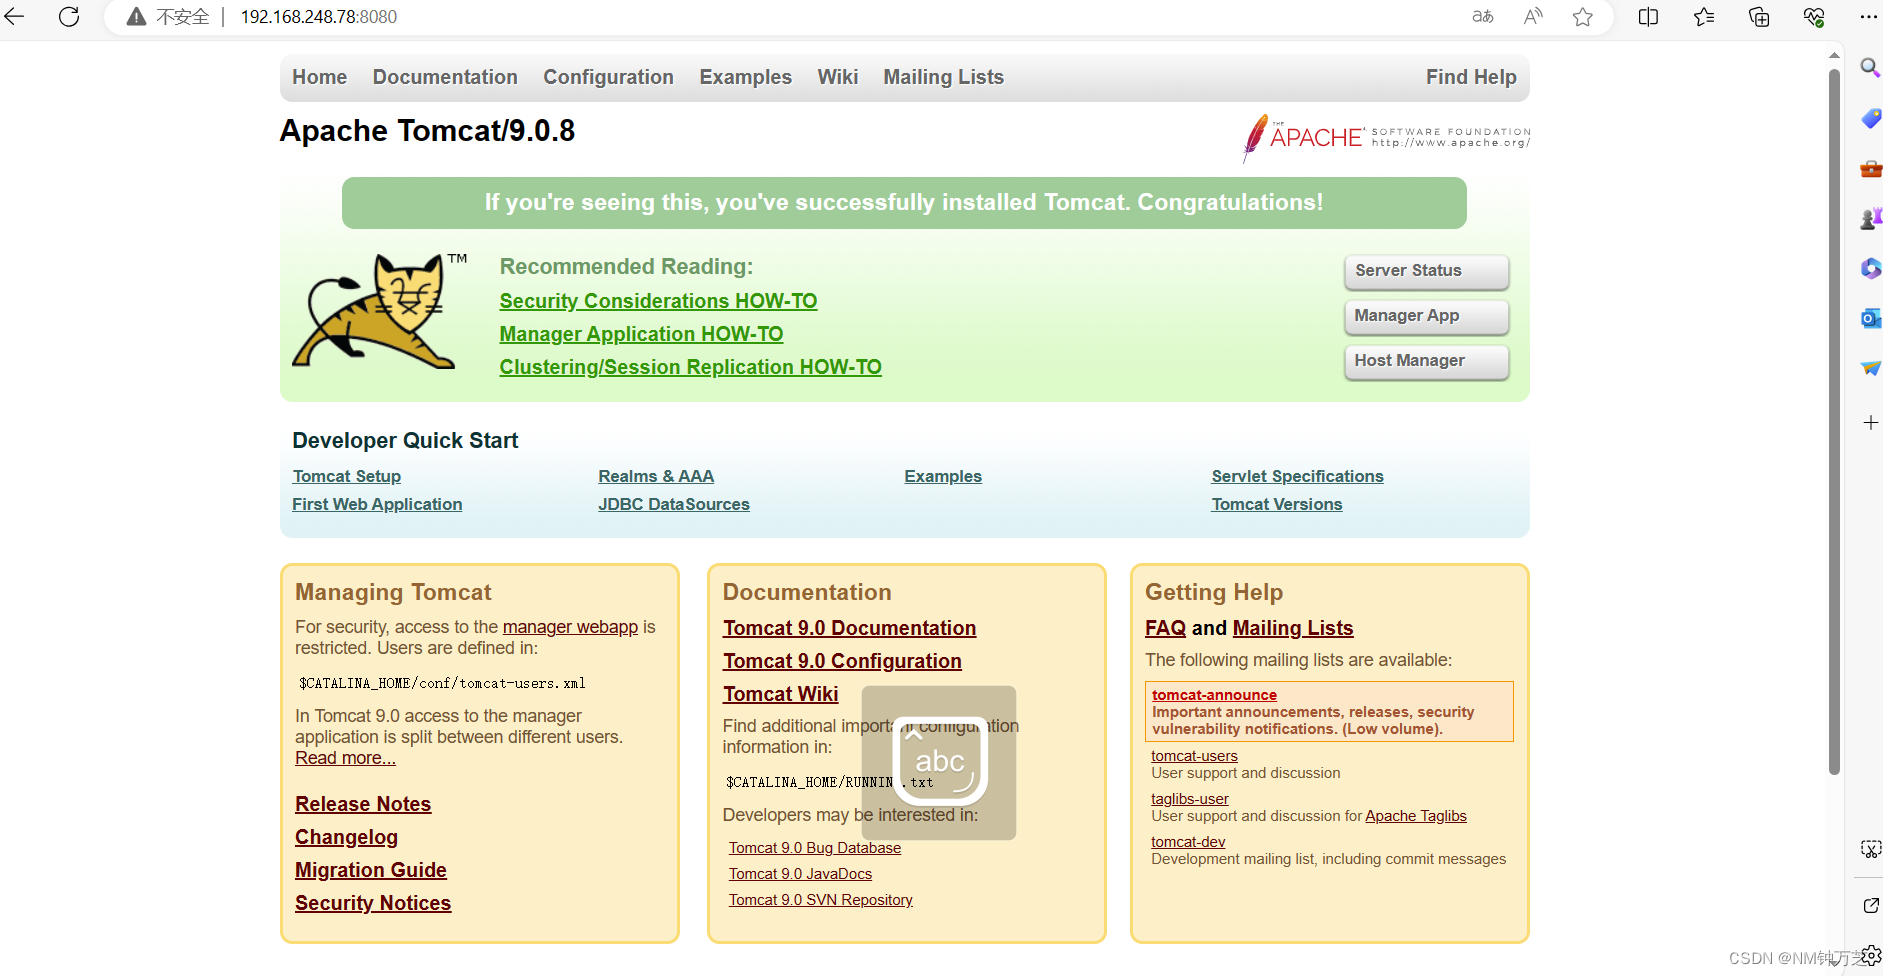Image resolution: width=1883 pixels, height=976 pixels.
Task: Open Migration Guide link
Action: 371,870
